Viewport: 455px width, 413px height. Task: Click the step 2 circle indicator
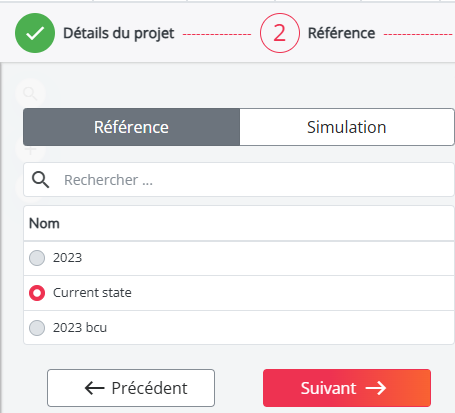click(280, 33)
